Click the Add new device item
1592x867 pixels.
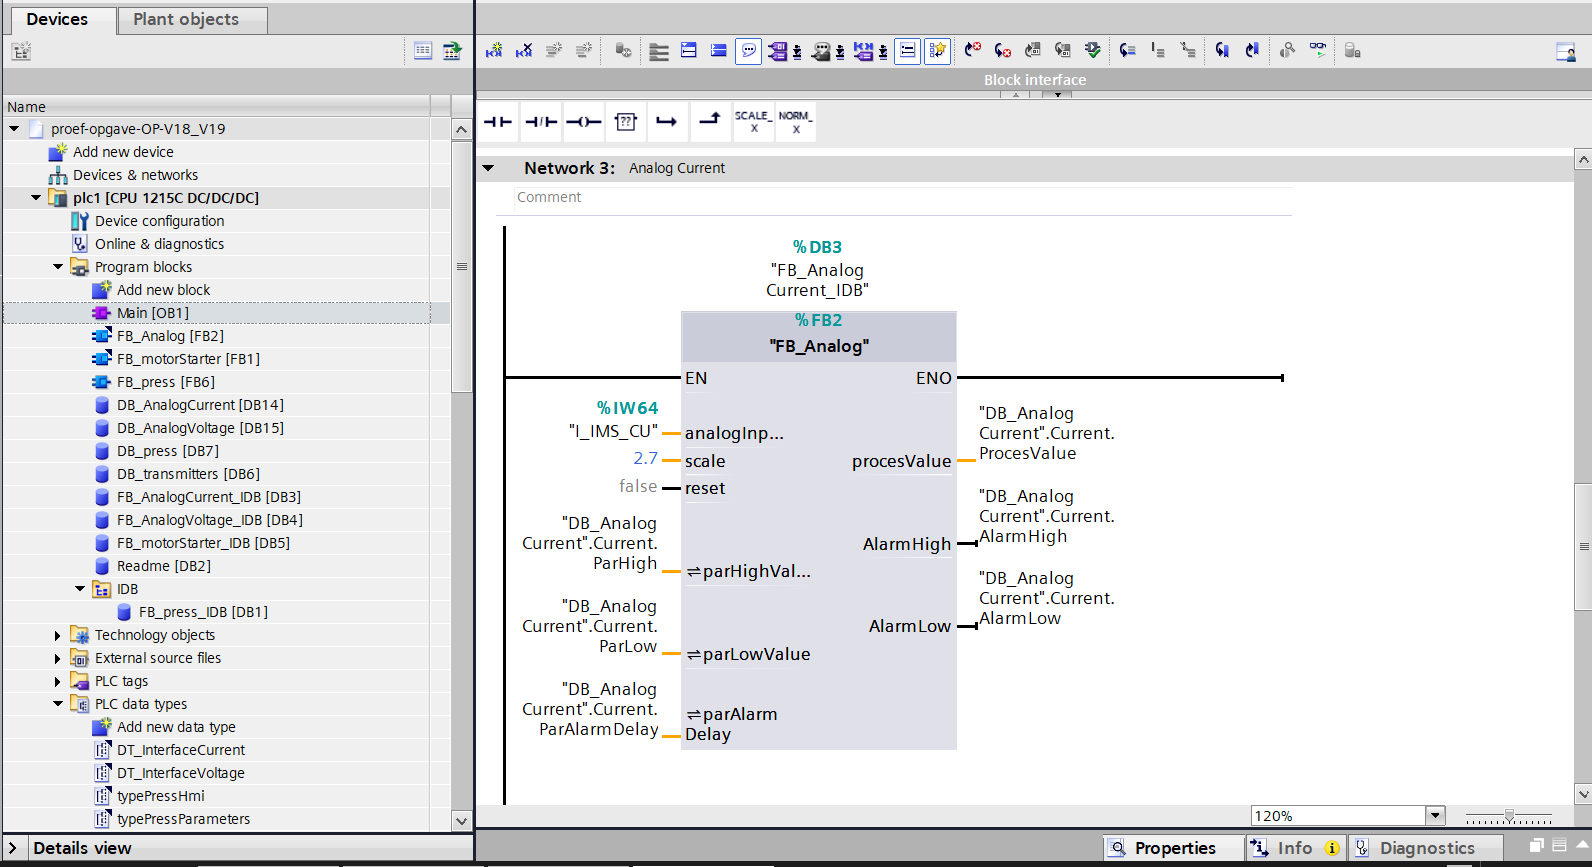pos(123,152)
